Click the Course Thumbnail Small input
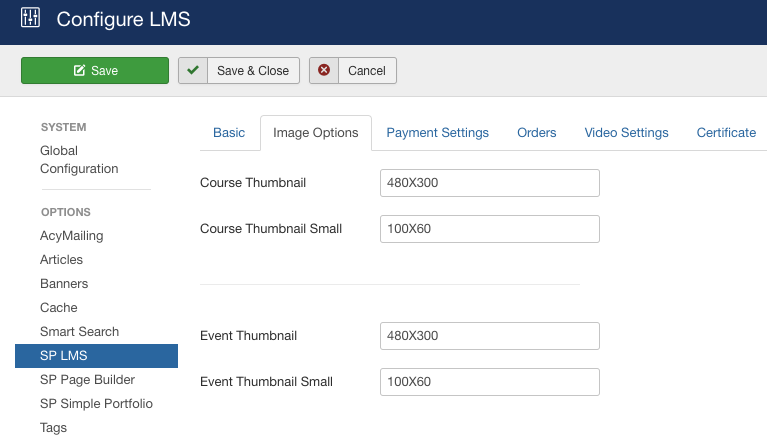The width and height of the screenshot is (767, 442). pyautogui.click(x=489, y=229)
